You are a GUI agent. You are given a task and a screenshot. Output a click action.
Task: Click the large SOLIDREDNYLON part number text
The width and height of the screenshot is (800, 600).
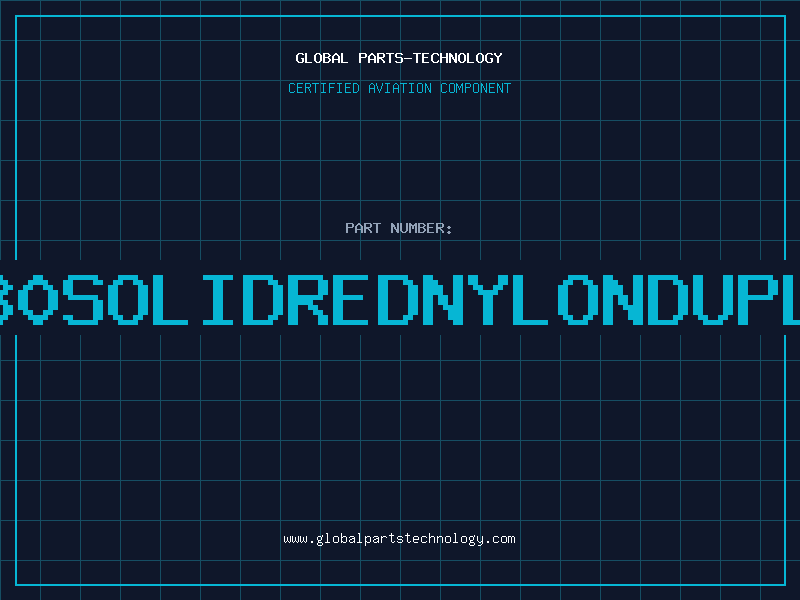400,299
